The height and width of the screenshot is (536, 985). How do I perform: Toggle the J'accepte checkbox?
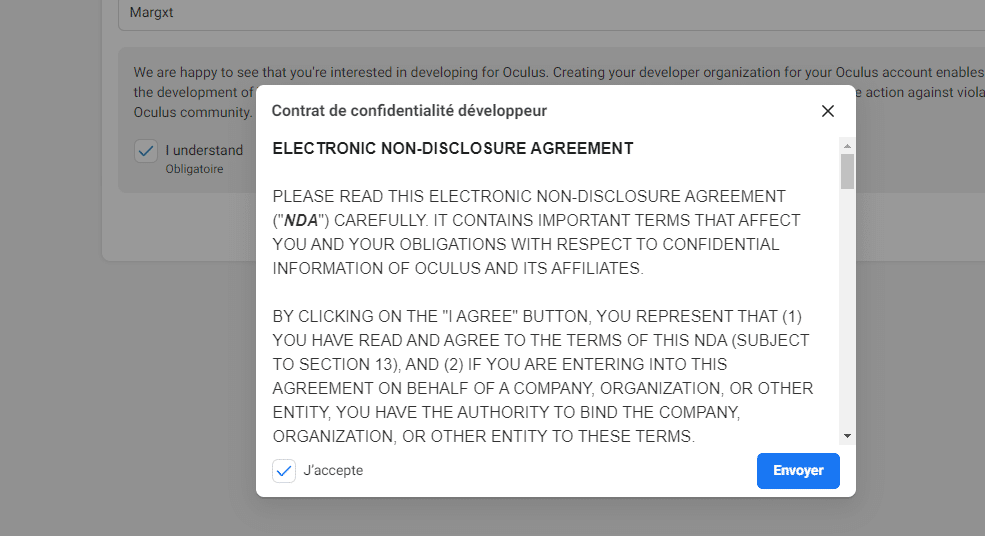(x=284, y=471)
